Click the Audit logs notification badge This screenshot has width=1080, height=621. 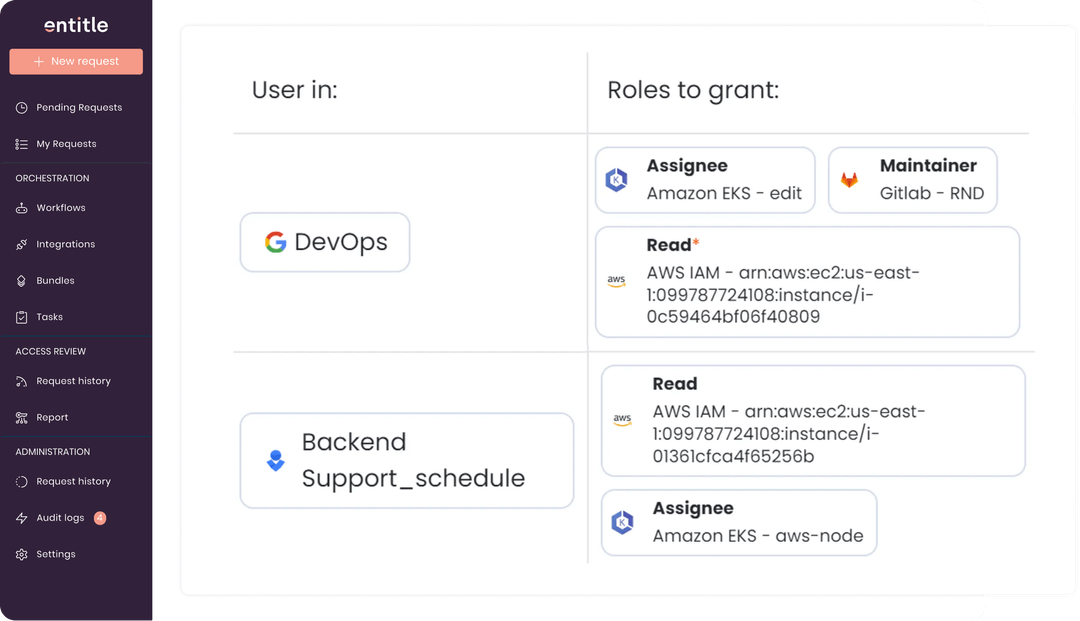click(x=100, y=517)
